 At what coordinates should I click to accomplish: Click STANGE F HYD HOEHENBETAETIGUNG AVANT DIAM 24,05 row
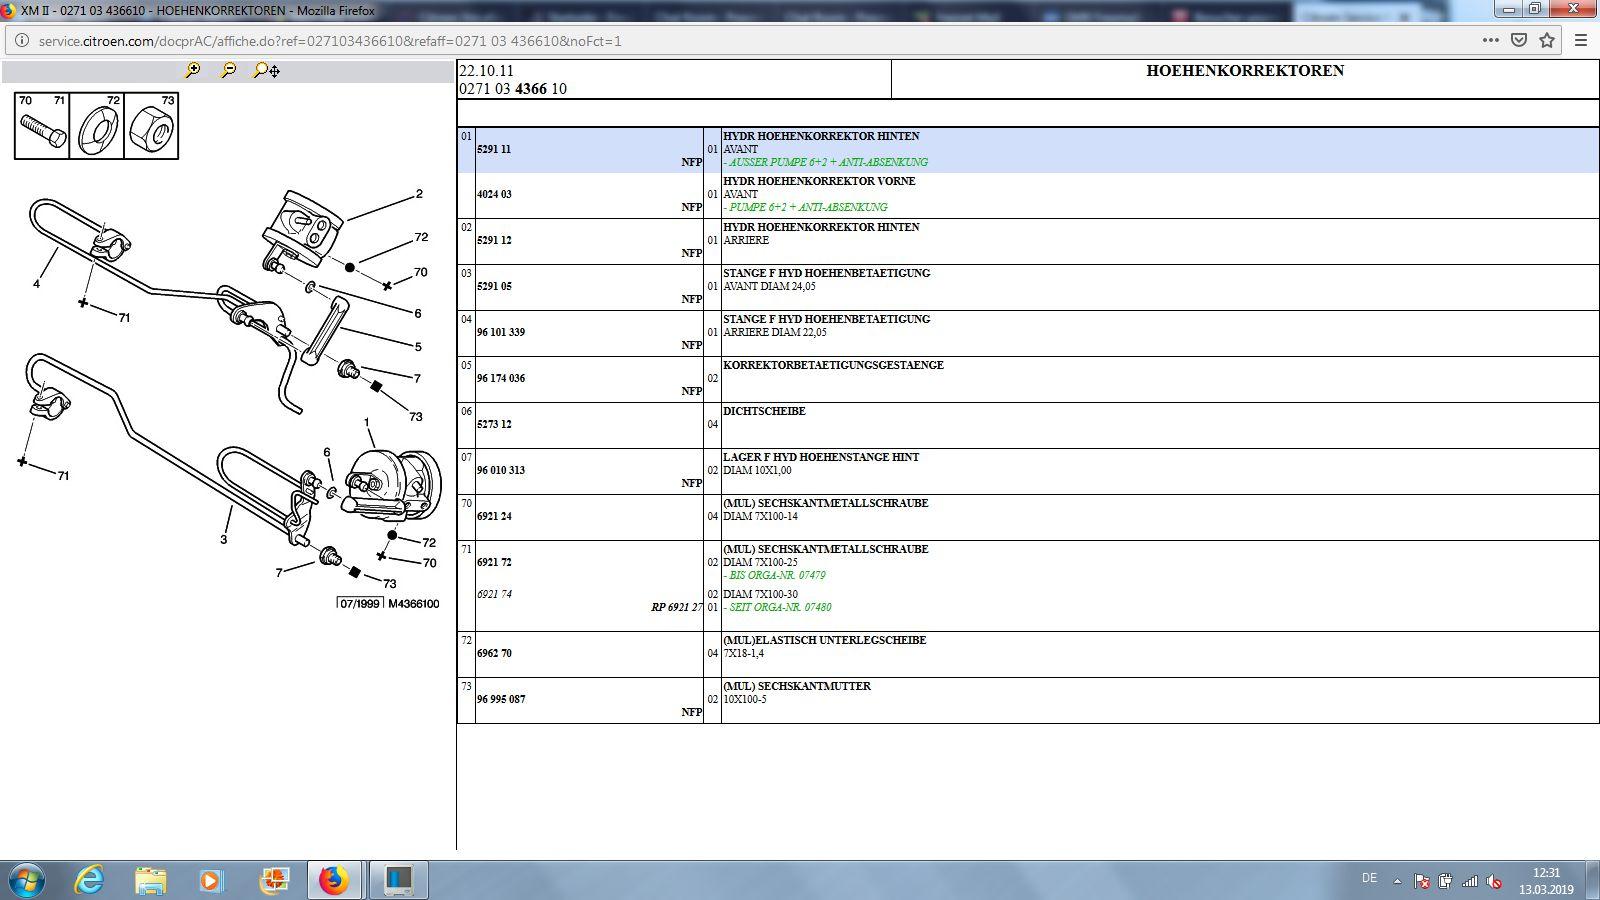[1028, 287]
